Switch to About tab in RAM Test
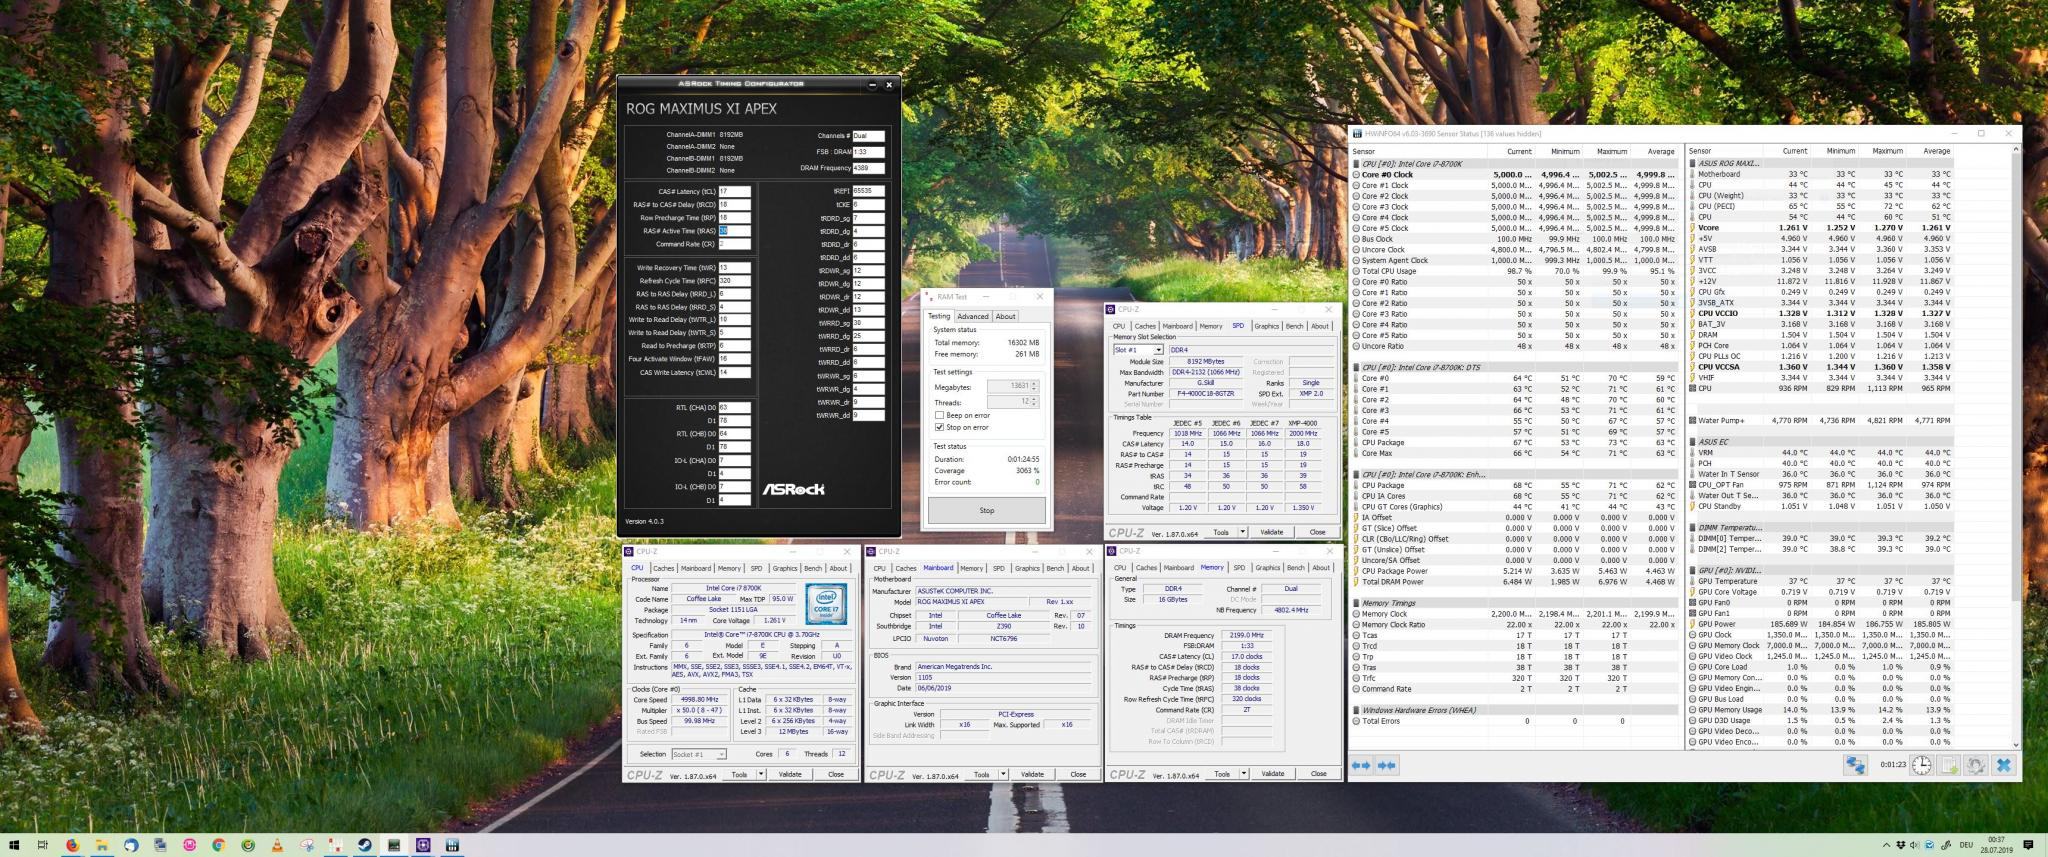The width and height of the screenshot is (2048, 857). (1005, 316)
